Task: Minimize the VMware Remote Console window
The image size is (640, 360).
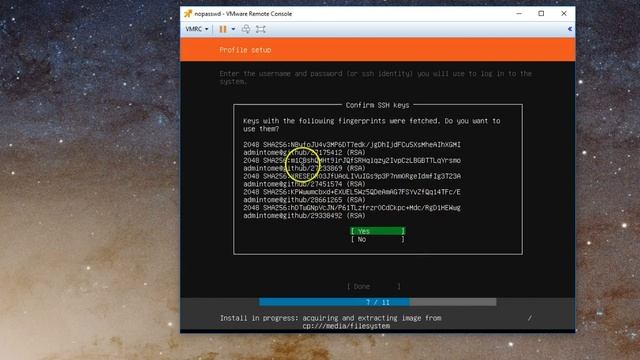Action: click(x=519, y=13)
